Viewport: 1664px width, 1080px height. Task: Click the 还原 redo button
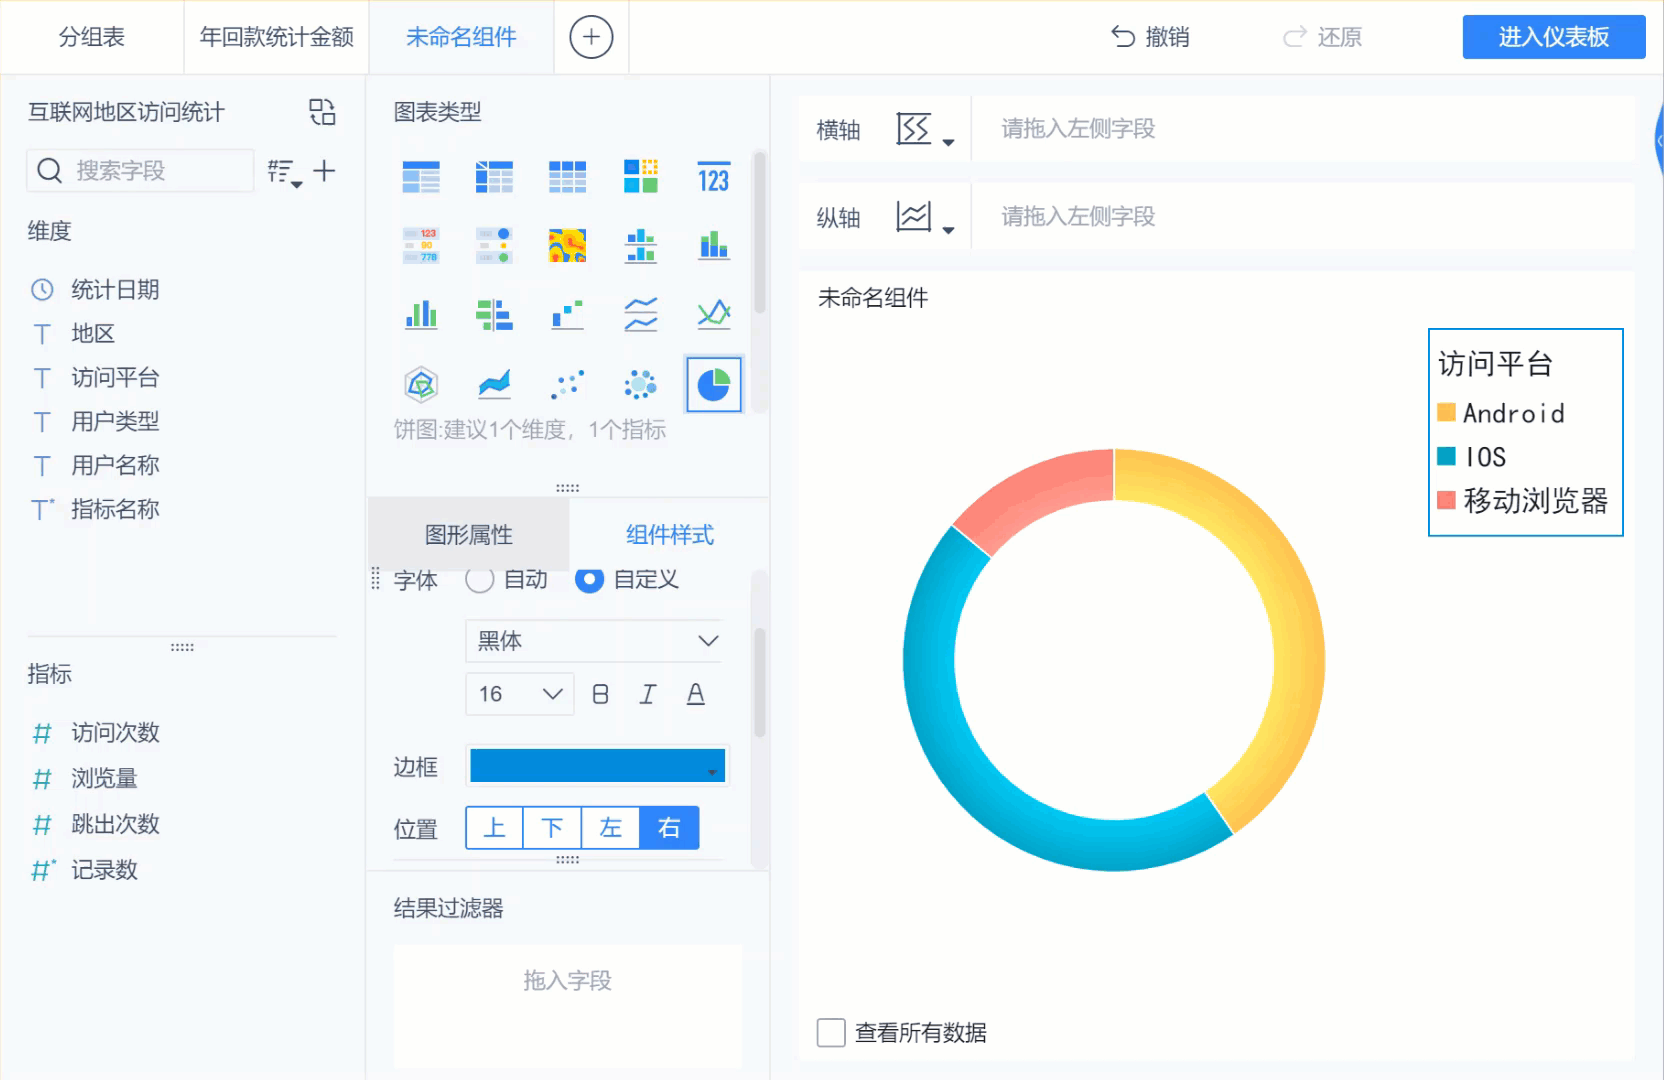1322,37
